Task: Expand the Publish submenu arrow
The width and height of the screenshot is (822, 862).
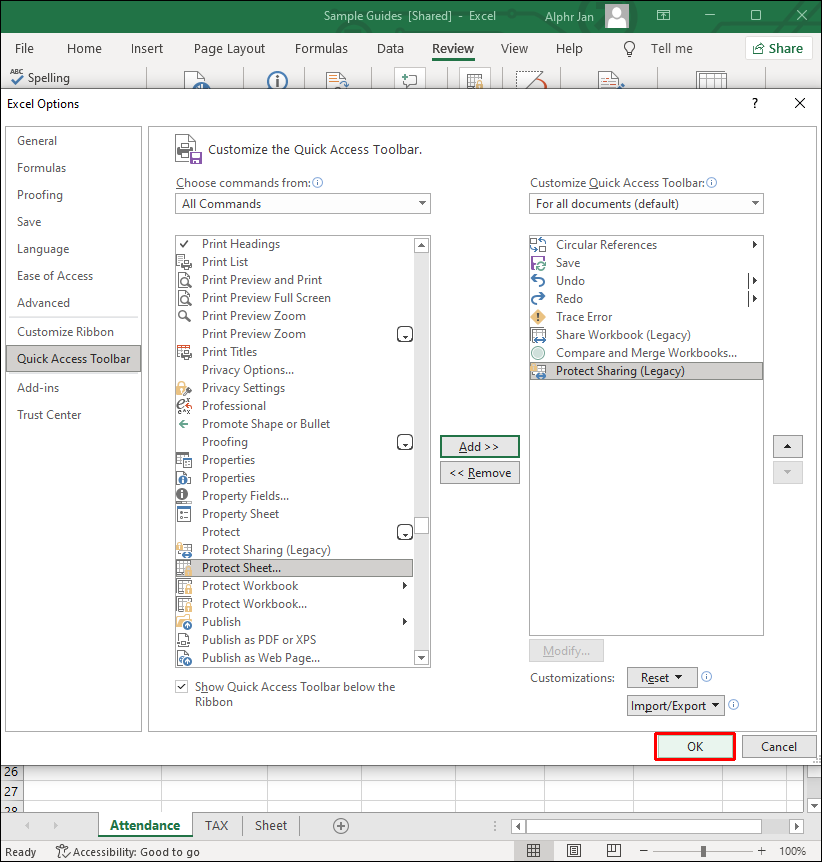Action: [405, 622]
